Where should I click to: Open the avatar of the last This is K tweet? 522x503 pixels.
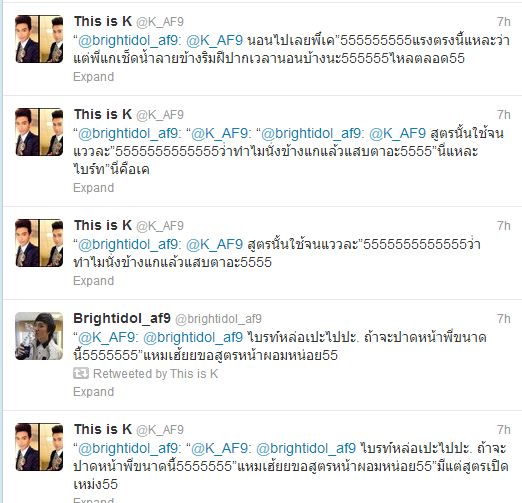tap(39, 447)
